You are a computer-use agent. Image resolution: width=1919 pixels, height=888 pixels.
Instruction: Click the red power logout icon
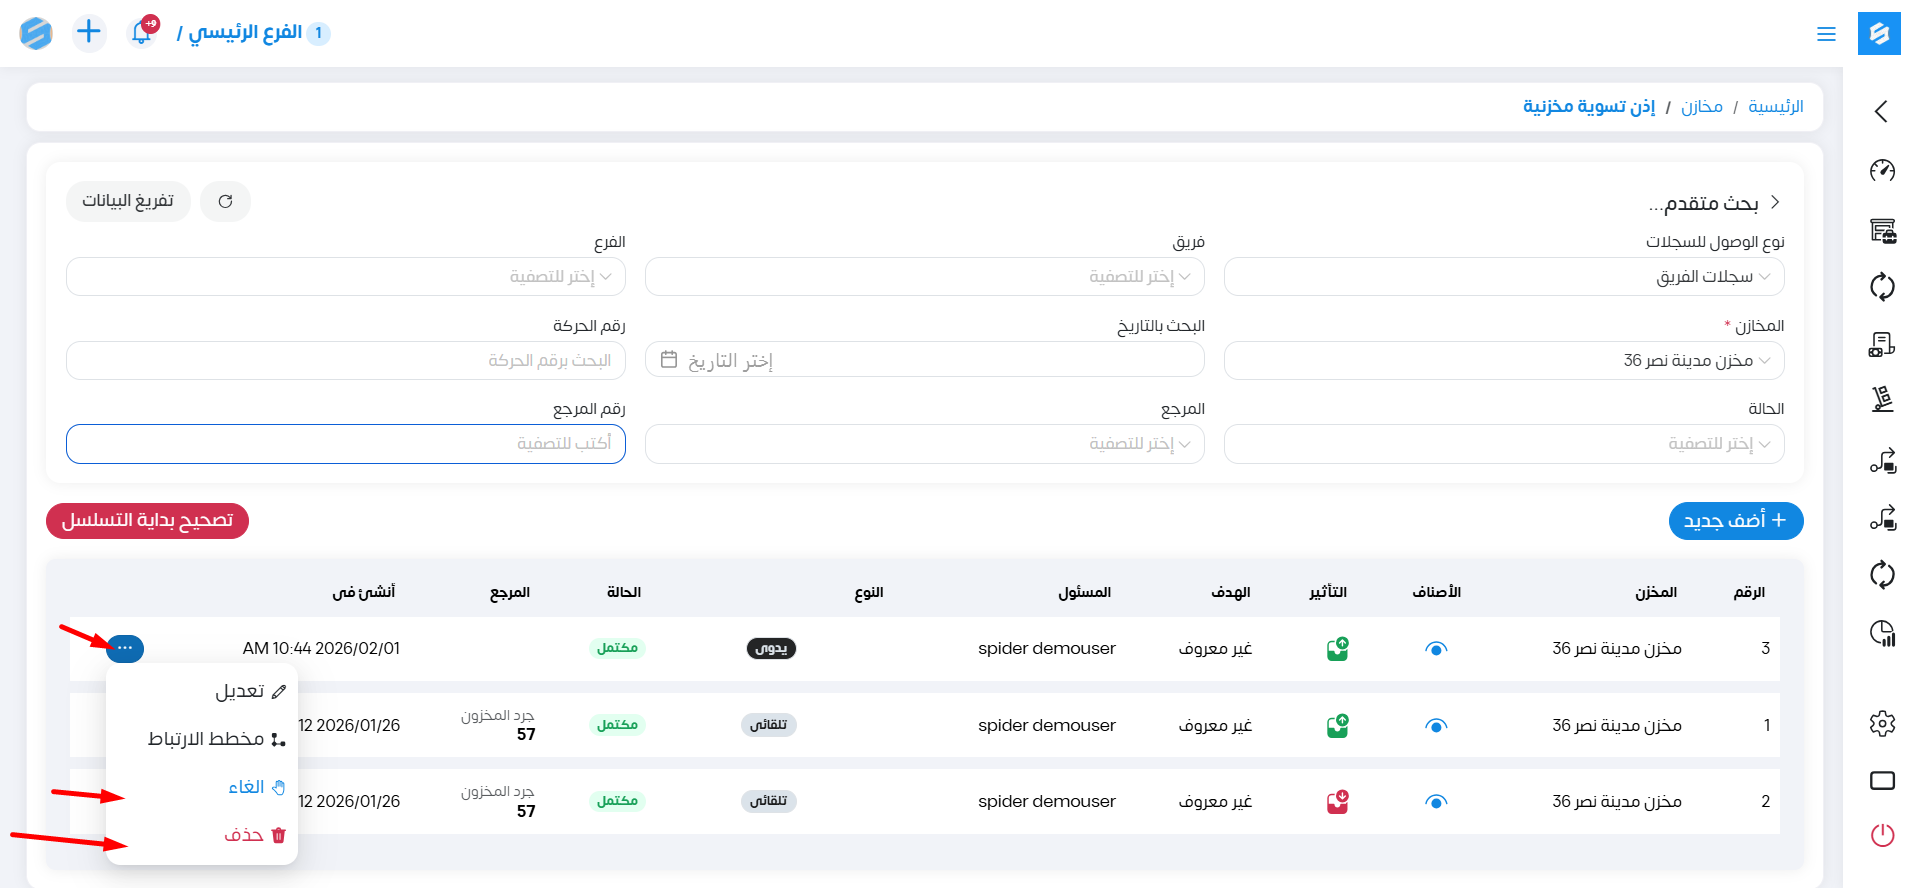[x=1882, y=835]
